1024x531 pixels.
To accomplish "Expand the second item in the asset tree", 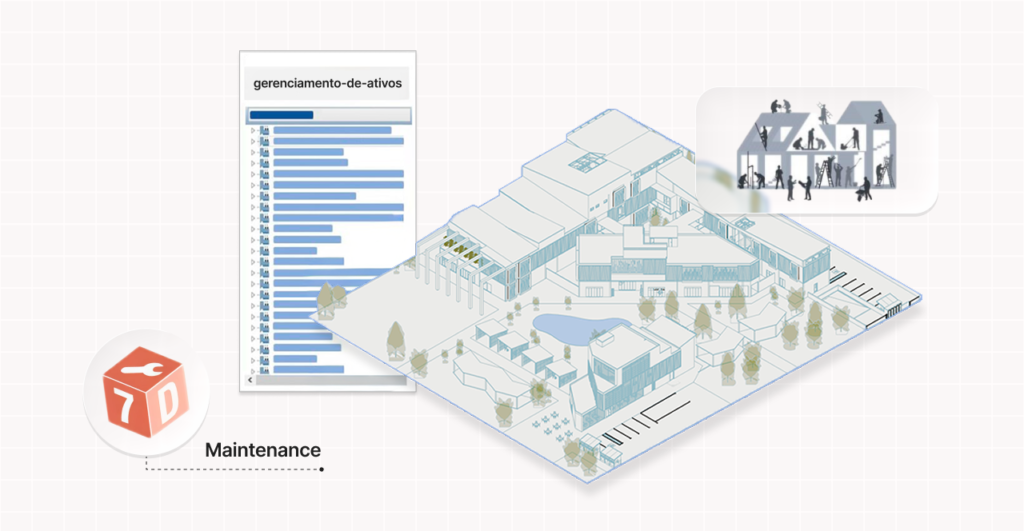I will [253, 141].
